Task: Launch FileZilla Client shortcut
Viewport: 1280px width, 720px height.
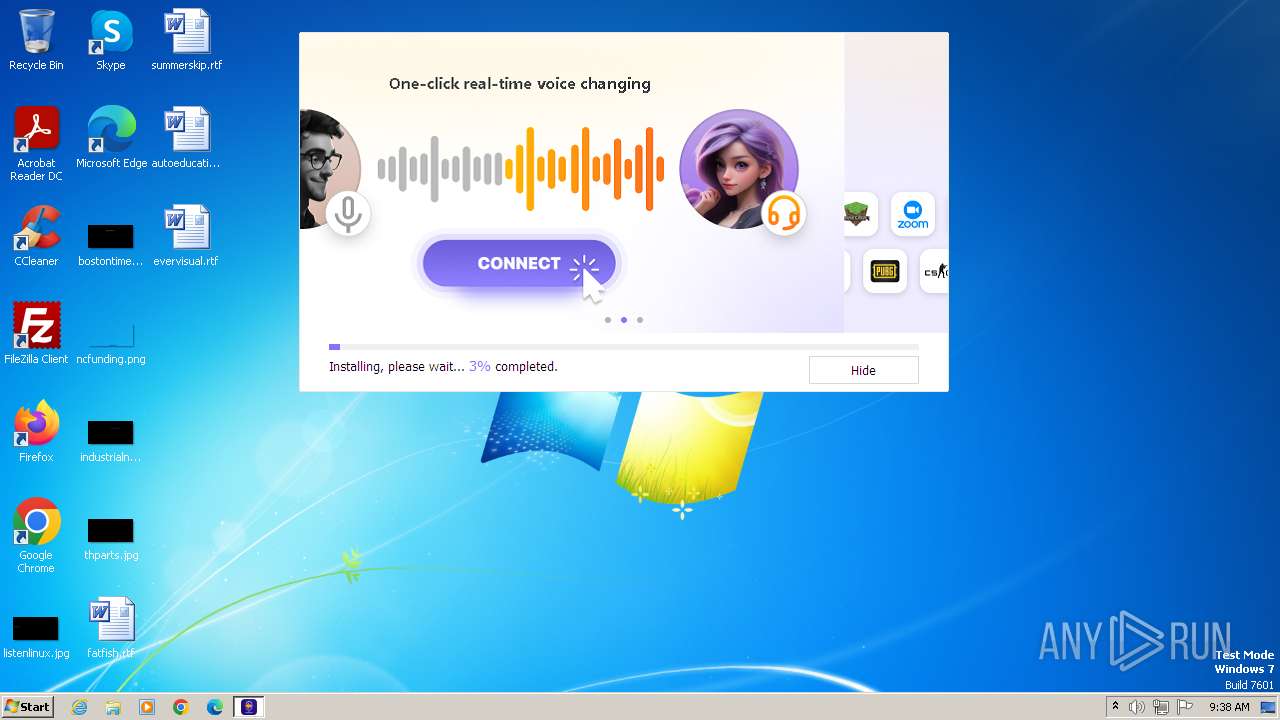Action: [36, 333]
